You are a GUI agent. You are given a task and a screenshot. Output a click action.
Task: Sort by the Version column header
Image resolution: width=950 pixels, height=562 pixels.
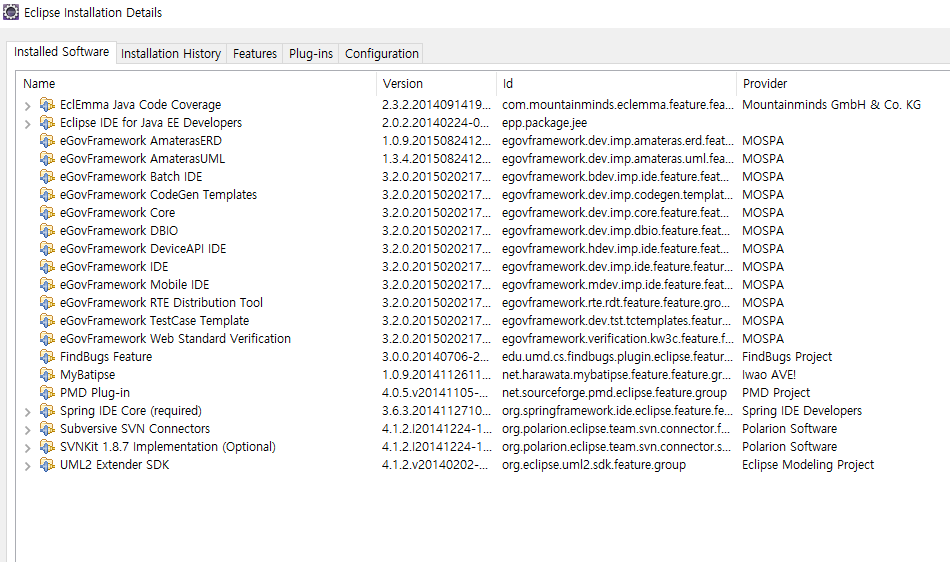click(x=437, y=84)
